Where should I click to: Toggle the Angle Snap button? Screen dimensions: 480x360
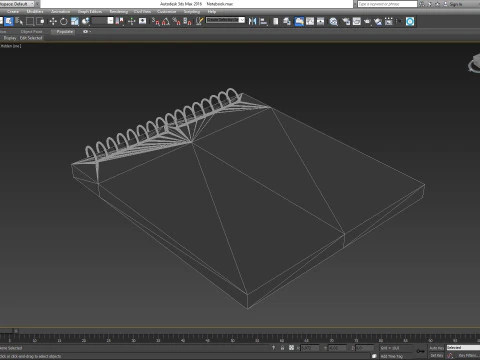(x=166, y=21)
